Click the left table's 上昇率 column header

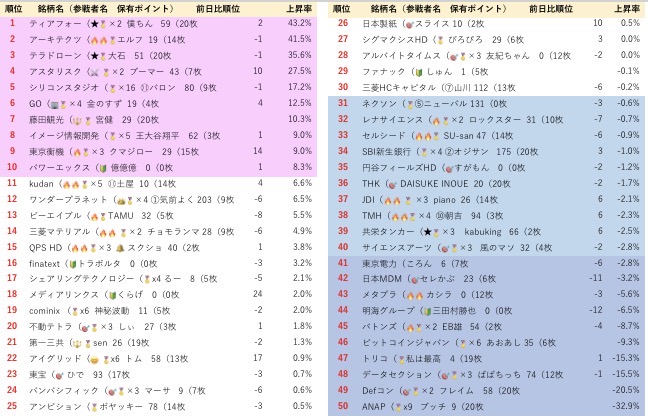pos(299,9)
